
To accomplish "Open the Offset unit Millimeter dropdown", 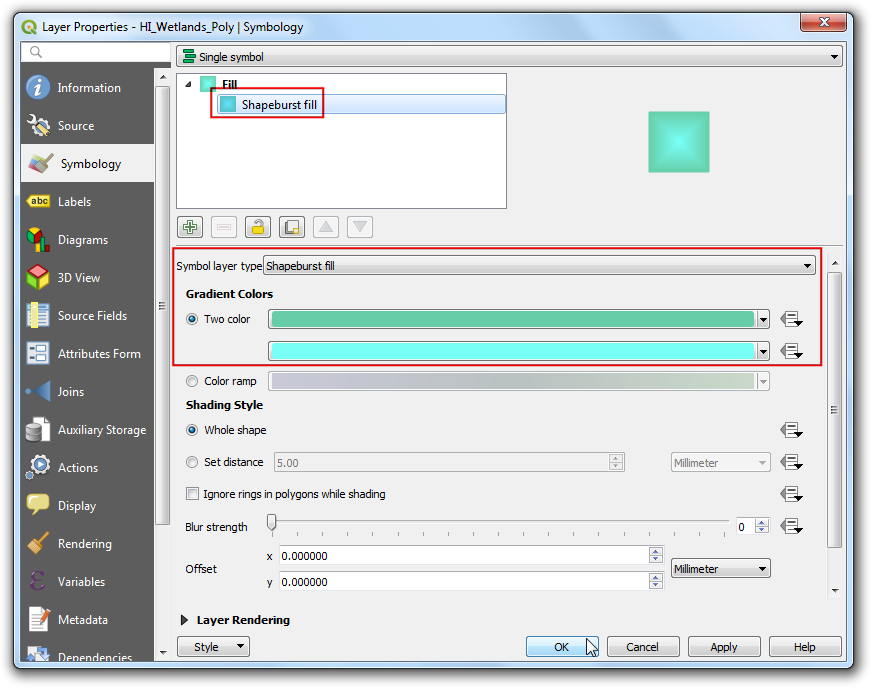I will point(720,568).
